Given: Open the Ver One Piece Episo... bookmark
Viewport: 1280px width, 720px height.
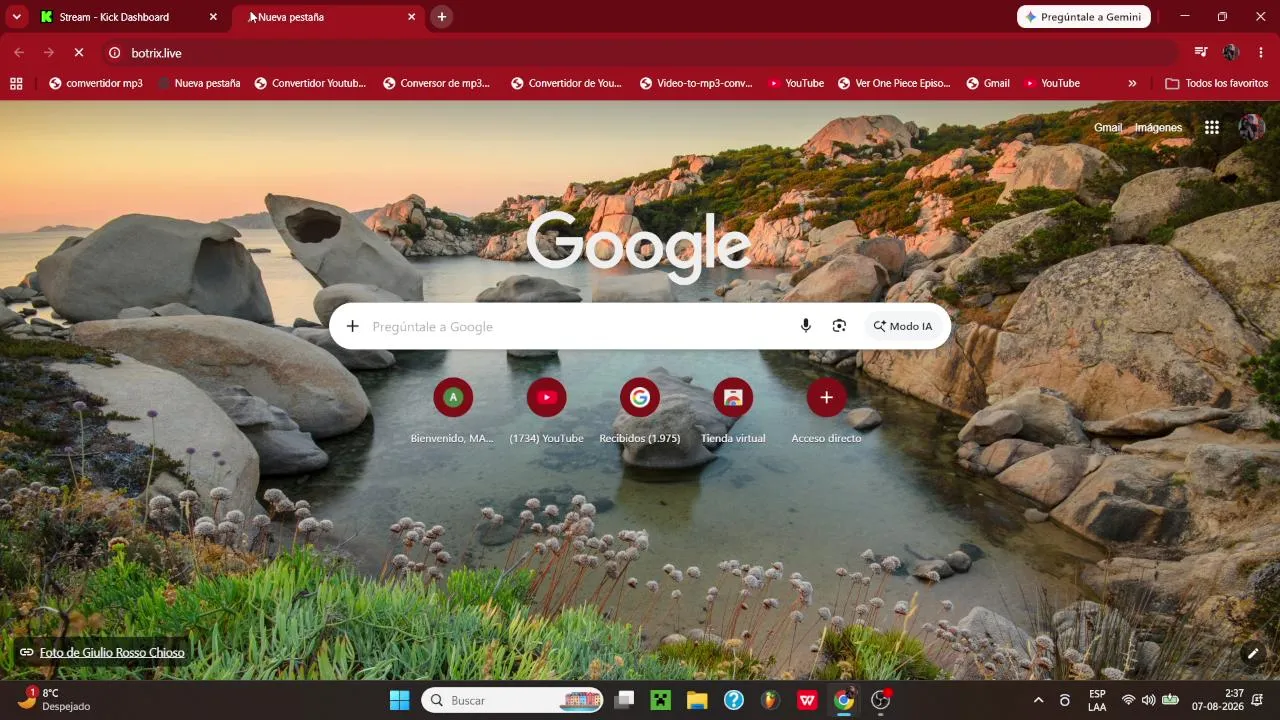Looking at the screenshot, I should (894, 83).
